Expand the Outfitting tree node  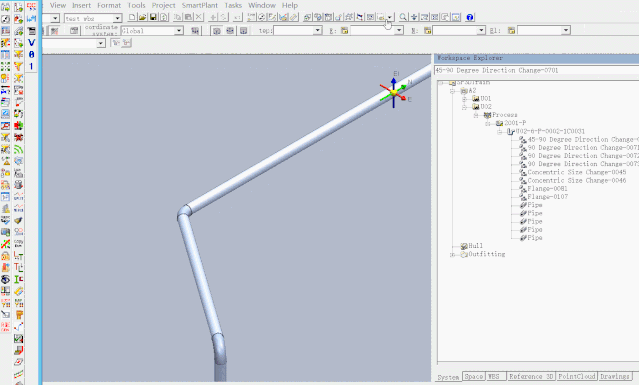tap(452, 255)
